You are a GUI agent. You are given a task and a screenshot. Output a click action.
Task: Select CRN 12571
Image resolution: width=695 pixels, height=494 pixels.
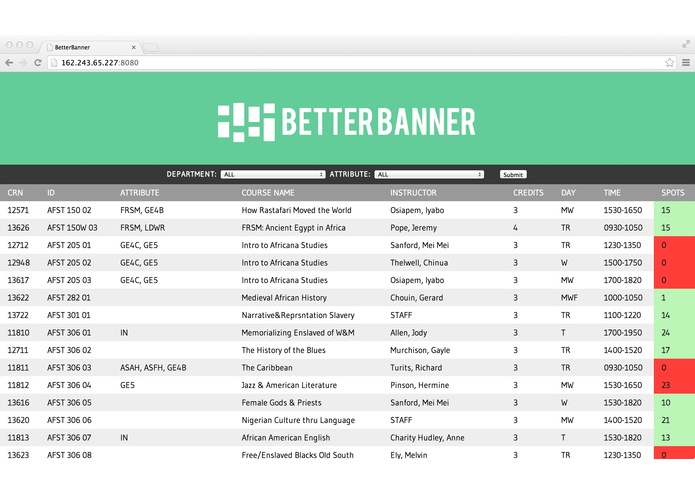[18, 210]
